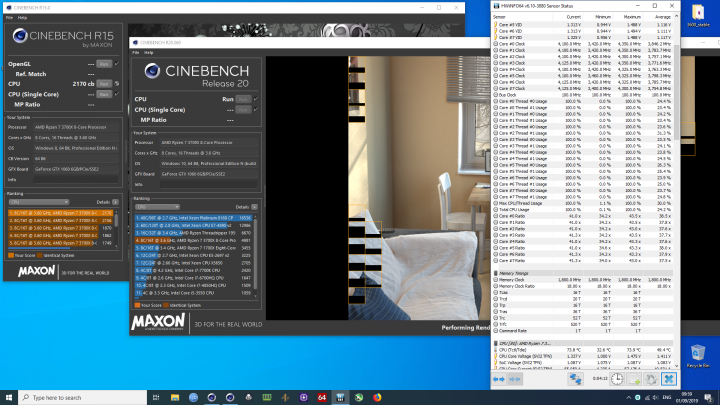Expand Details arrow in Cinebench R15 ranking
This screenshot has width=720, height=405.
click(115, 202)
